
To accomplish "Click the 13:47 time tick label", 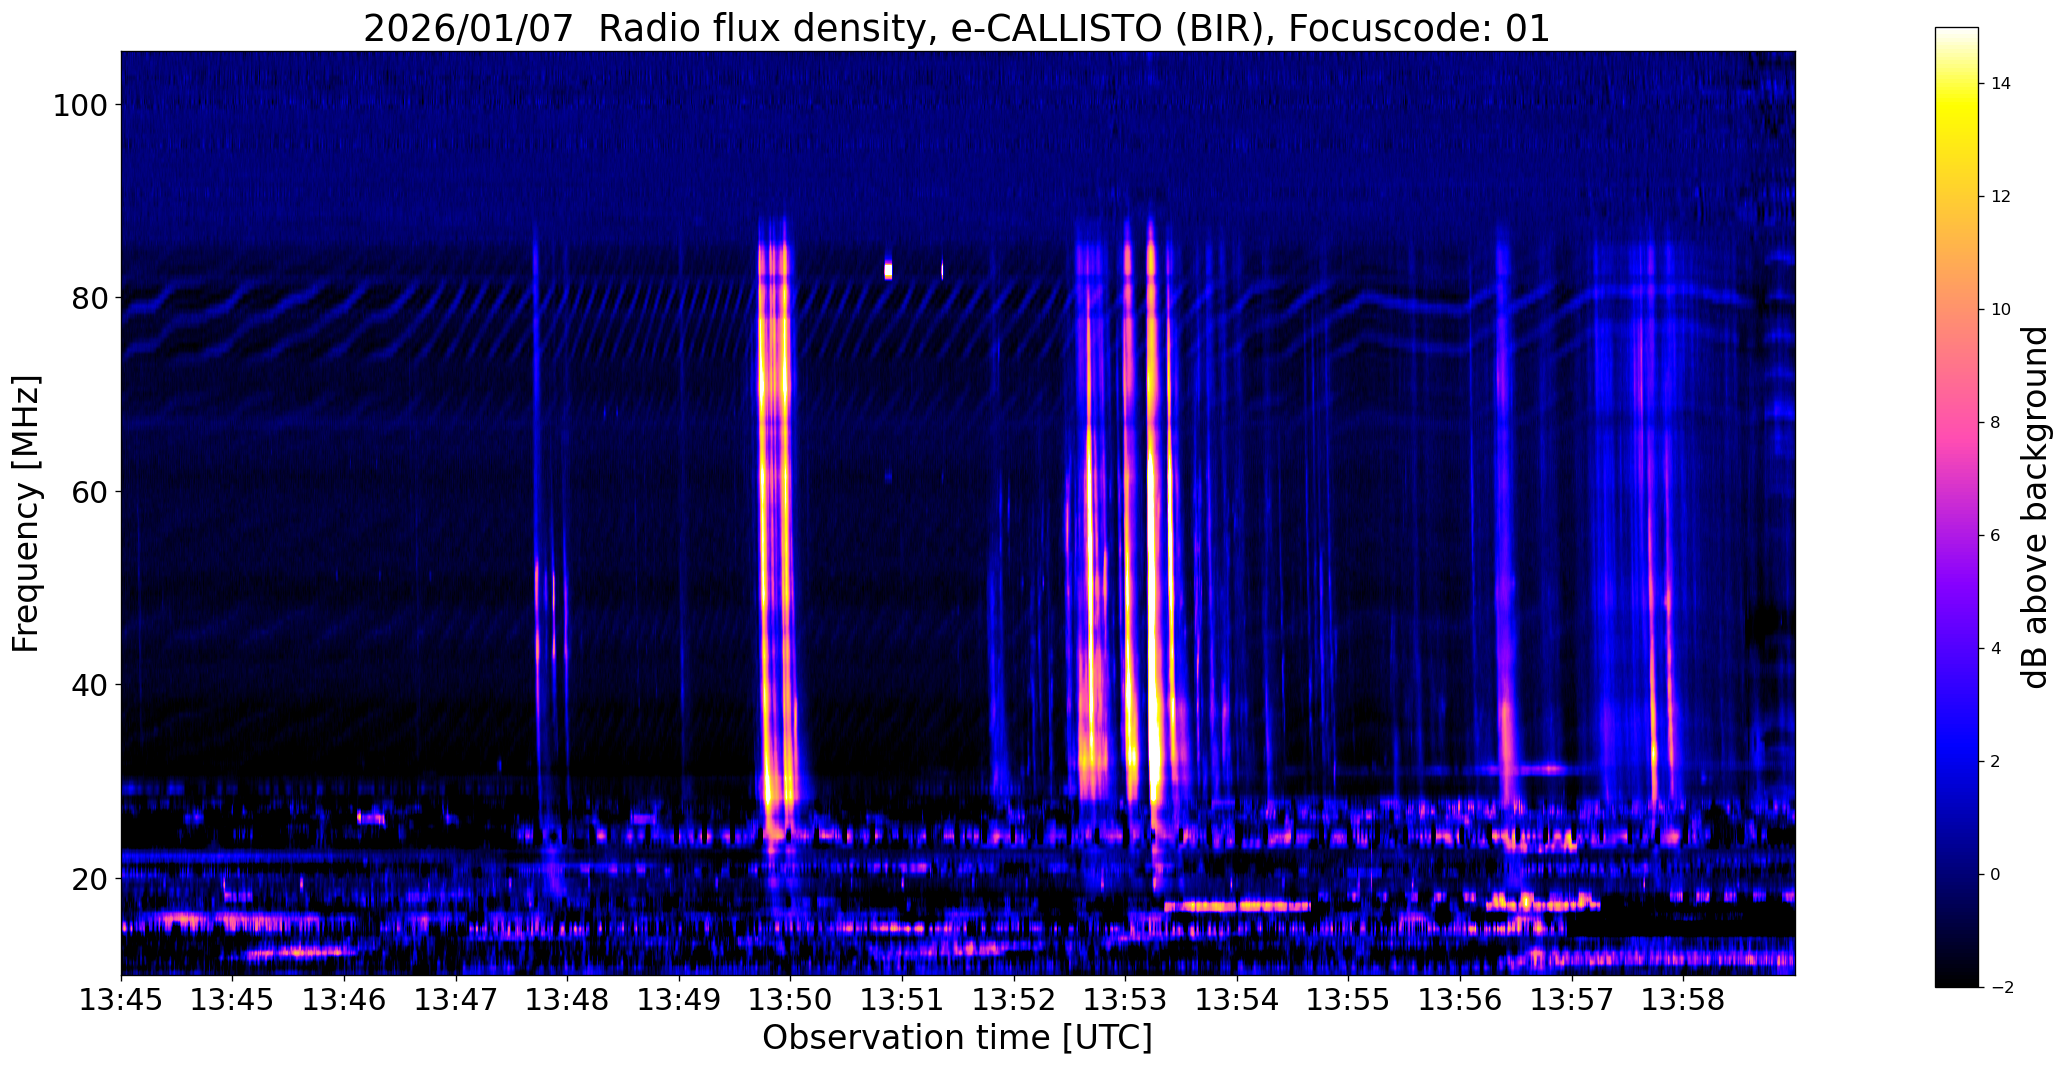I will tap(456, 1000).
